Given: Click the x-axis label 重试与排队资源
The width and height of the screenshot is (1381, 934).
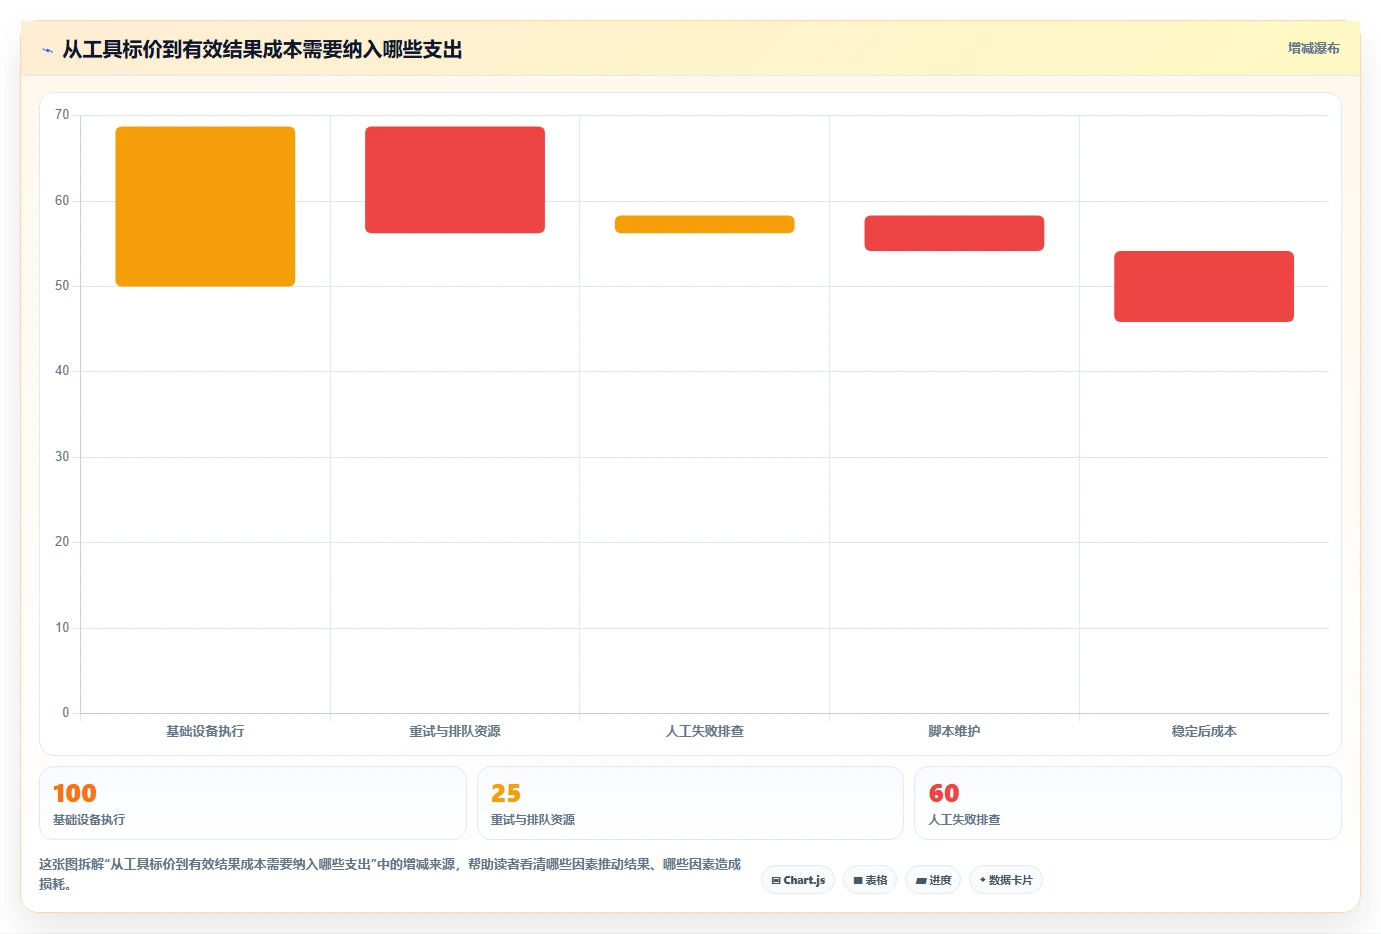Looking at the screenshot, I should [x=455, y=731].
